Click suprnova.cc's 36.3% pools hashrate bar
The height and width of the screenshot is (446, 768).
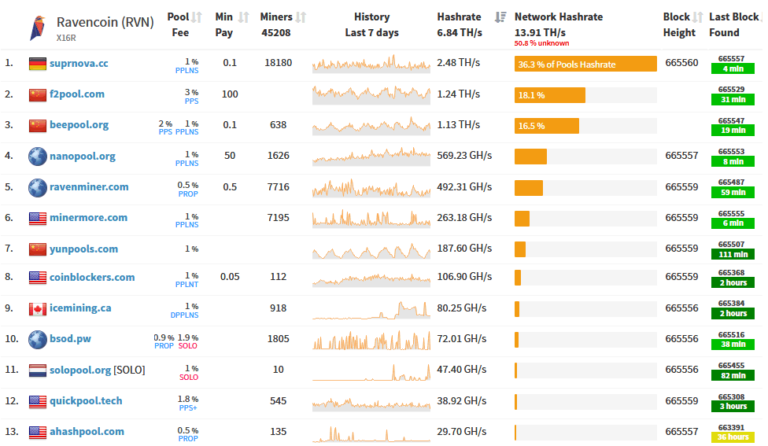pos(585,64)
